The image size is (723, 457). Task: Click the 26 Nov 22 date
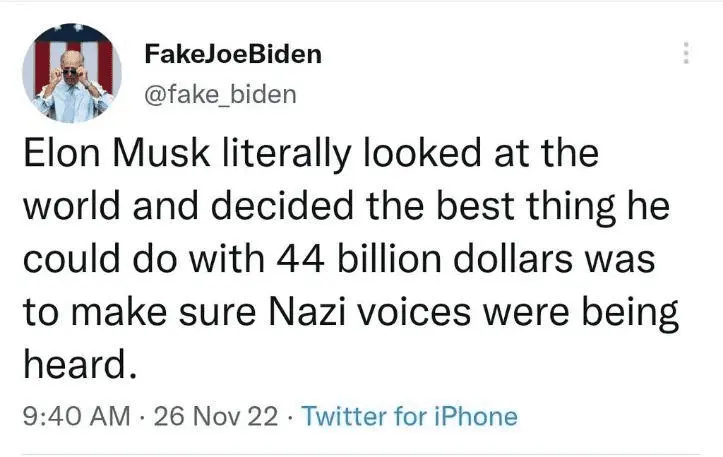click(x=219, y=416)
